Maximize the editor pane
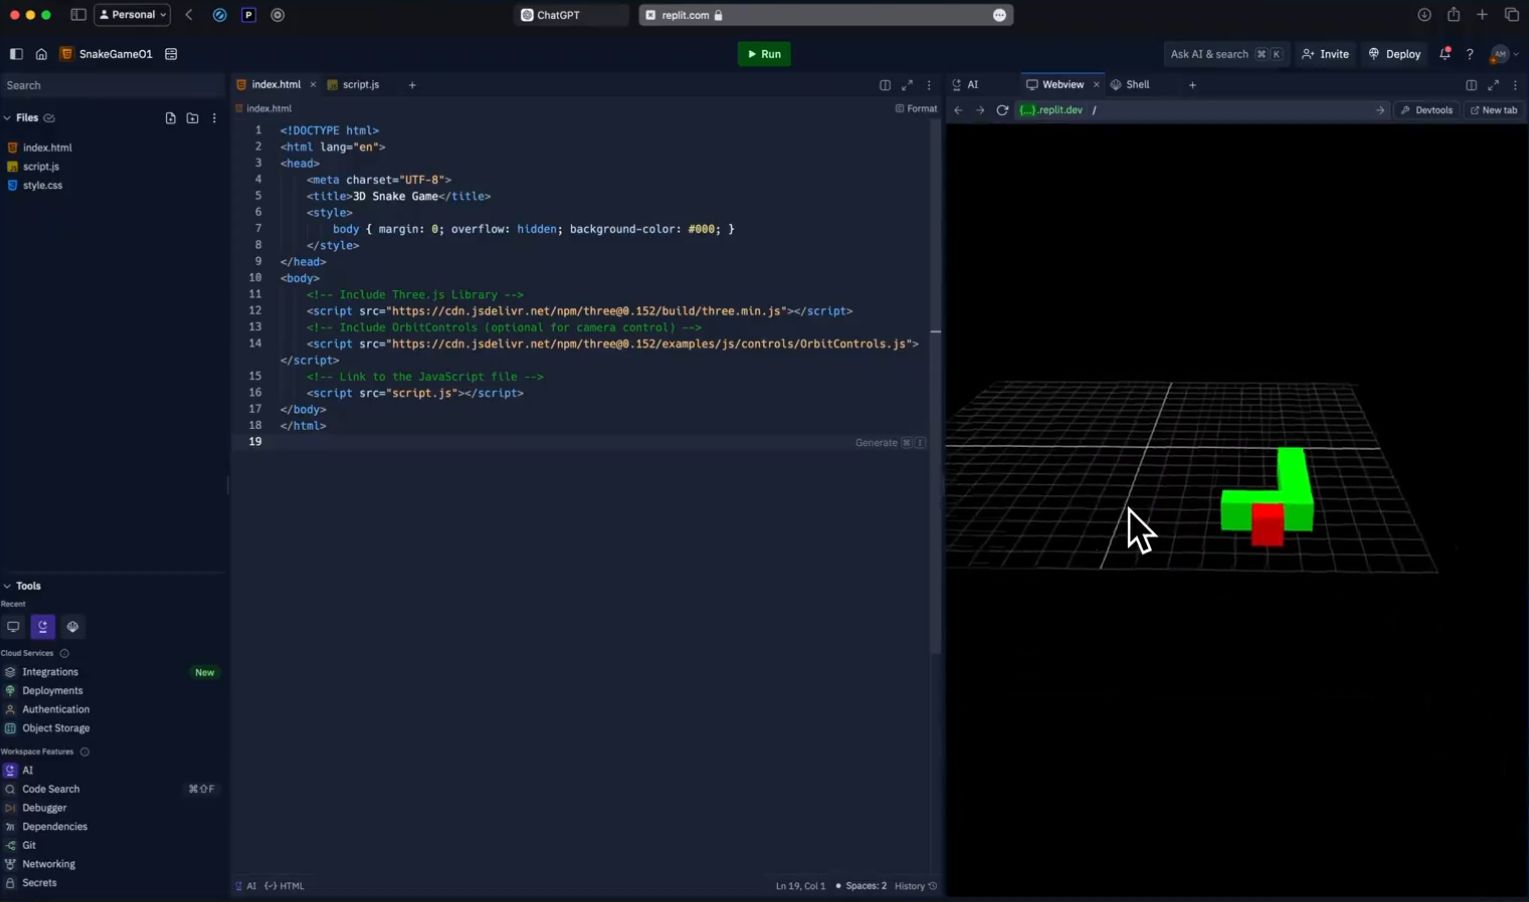Viewport: 1529px width, 902px height. pyautogui.click(x=907, y=85)
